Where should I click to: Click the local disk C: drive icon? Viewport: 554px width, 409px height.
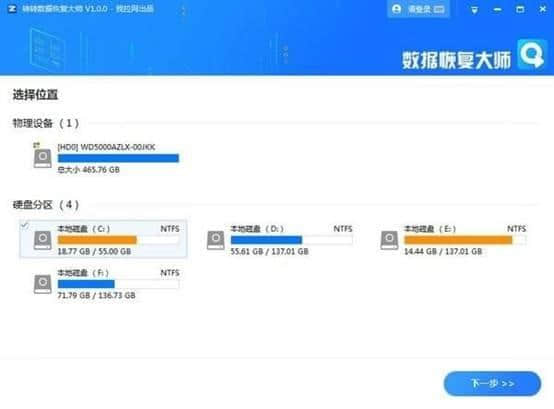click(x=42, y=240)
